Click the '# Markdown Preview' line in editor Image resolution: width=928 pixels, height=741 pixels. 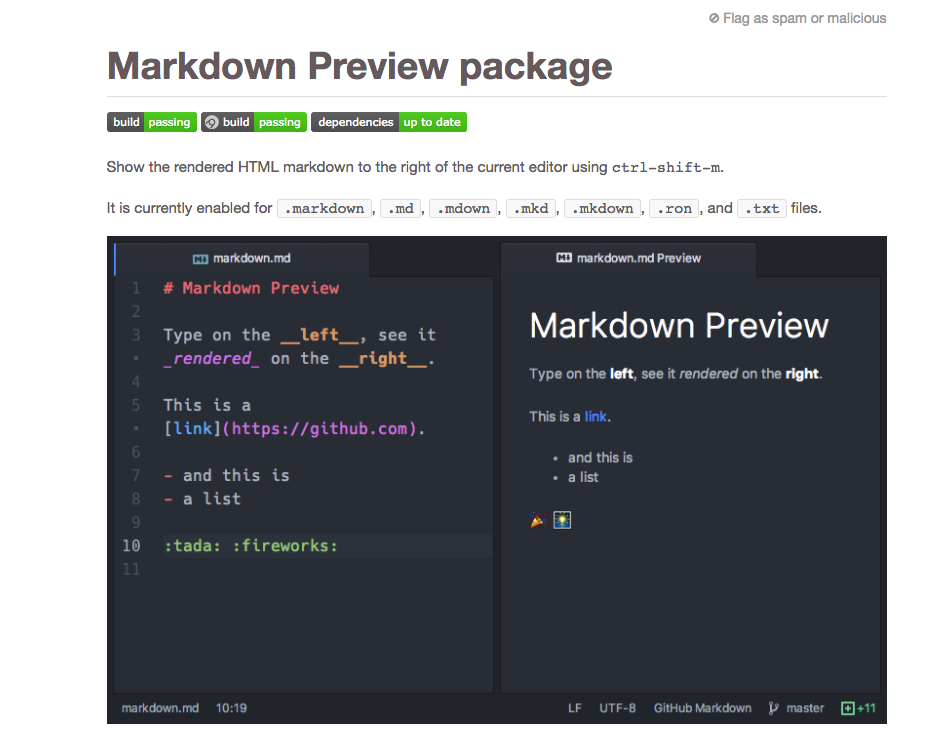251,288
